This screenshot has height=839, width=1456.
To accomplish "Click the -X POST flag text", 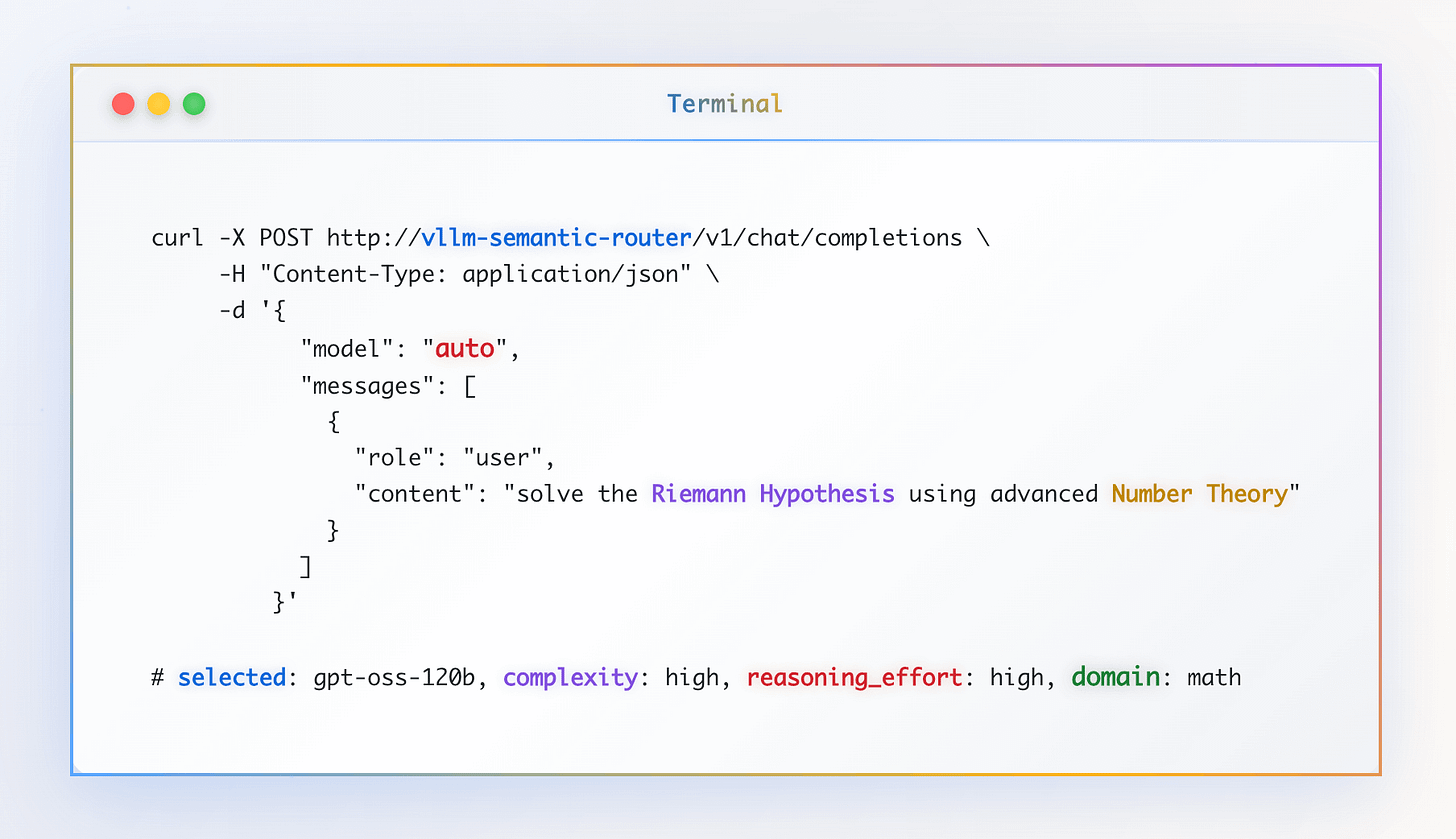I will 266,238.
